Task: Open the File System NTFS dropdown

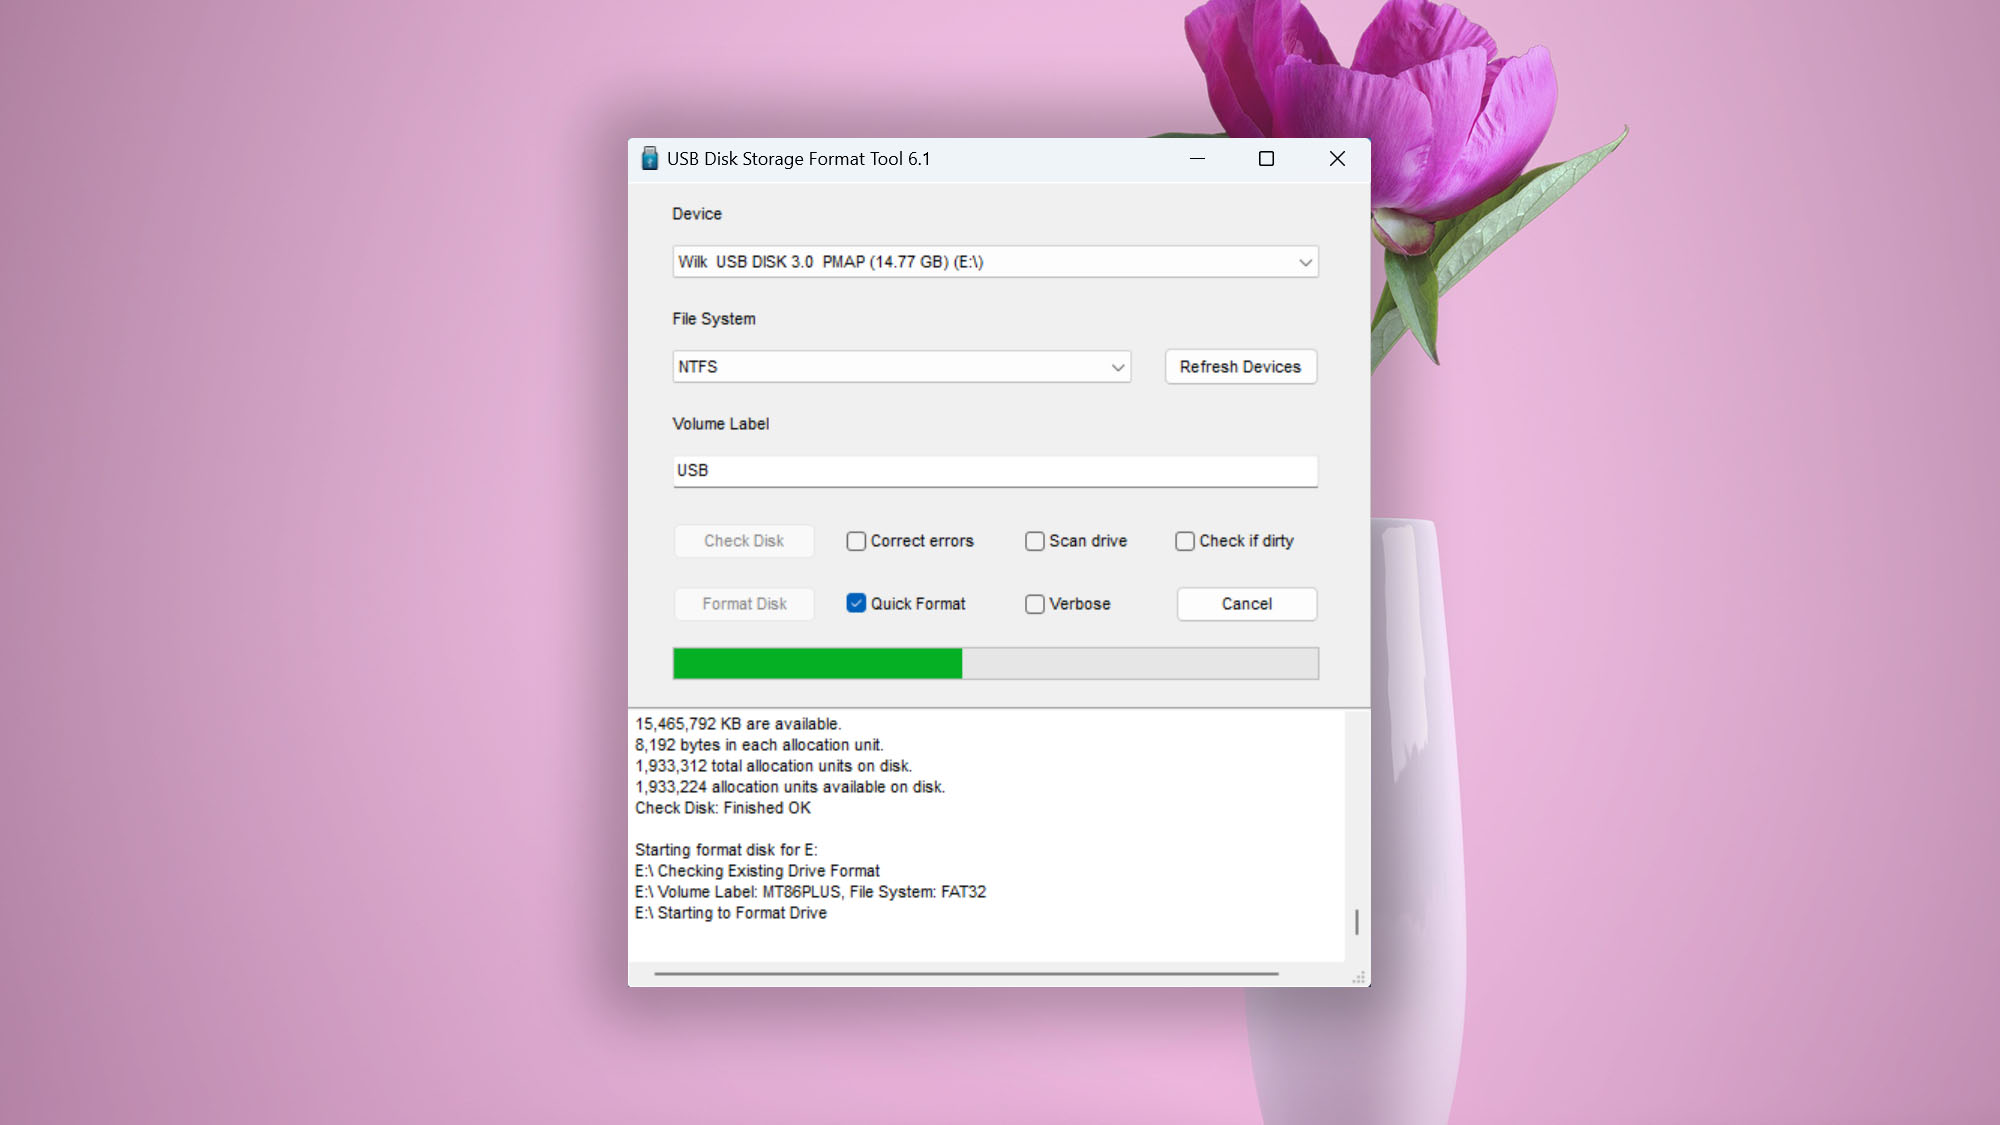Action: click(901, 367)
